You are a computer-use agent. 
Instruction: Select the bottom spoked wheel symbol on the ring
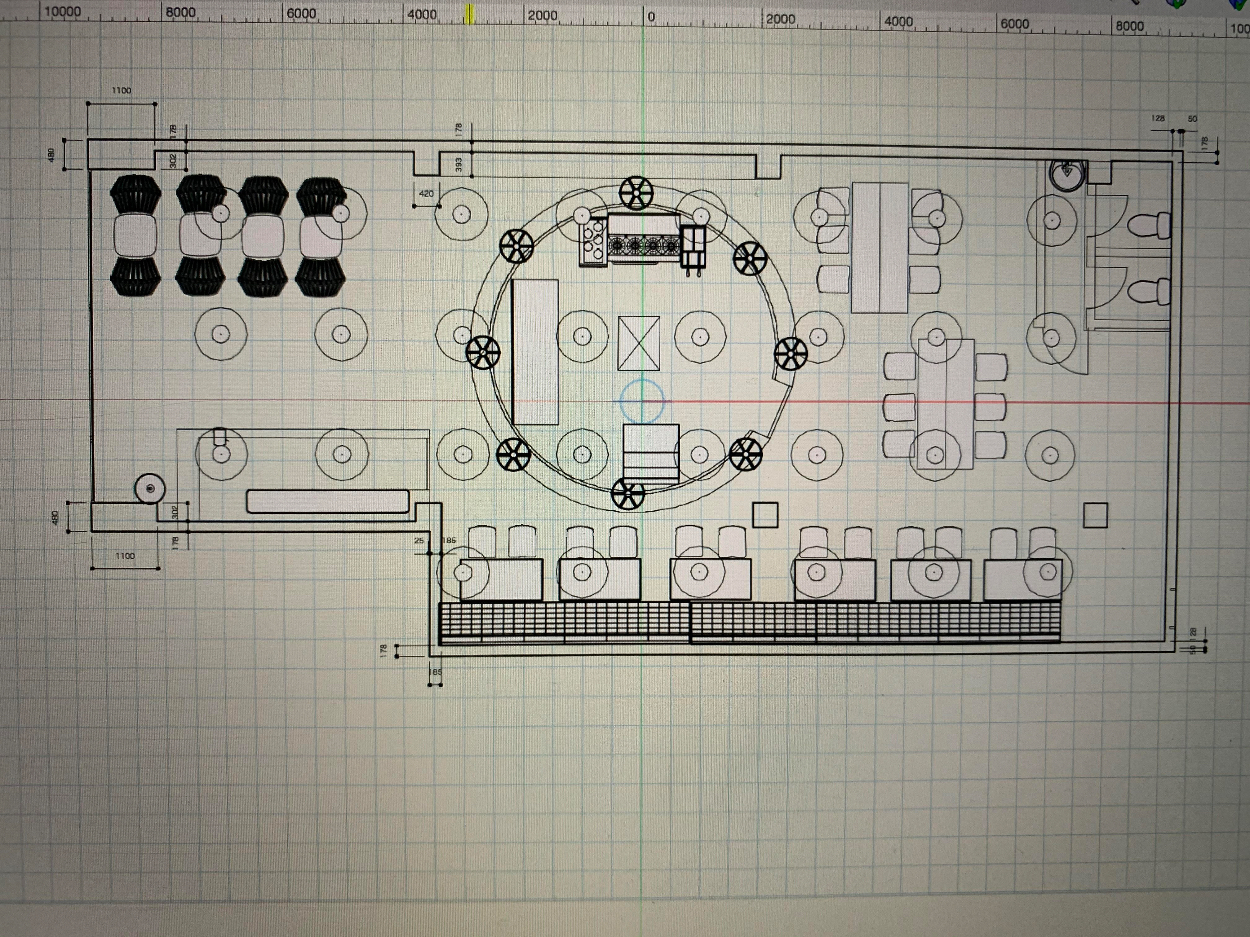pos(628,493)
